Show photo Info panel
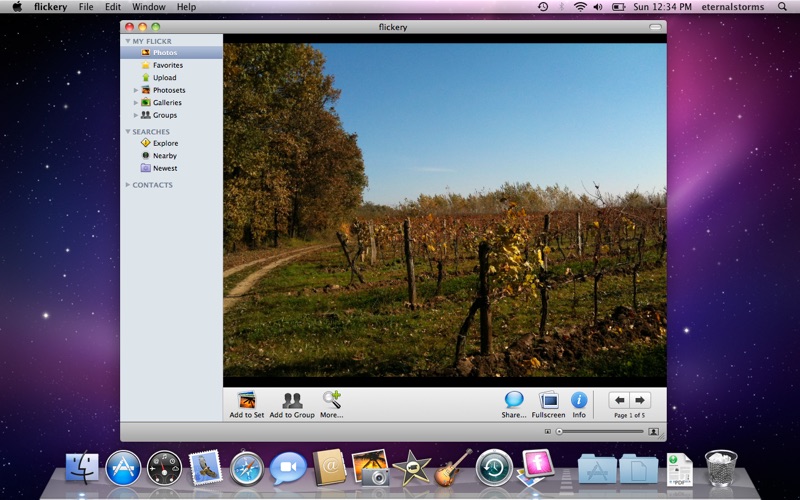This screenshot has width=800, height=500. point(579,400)
